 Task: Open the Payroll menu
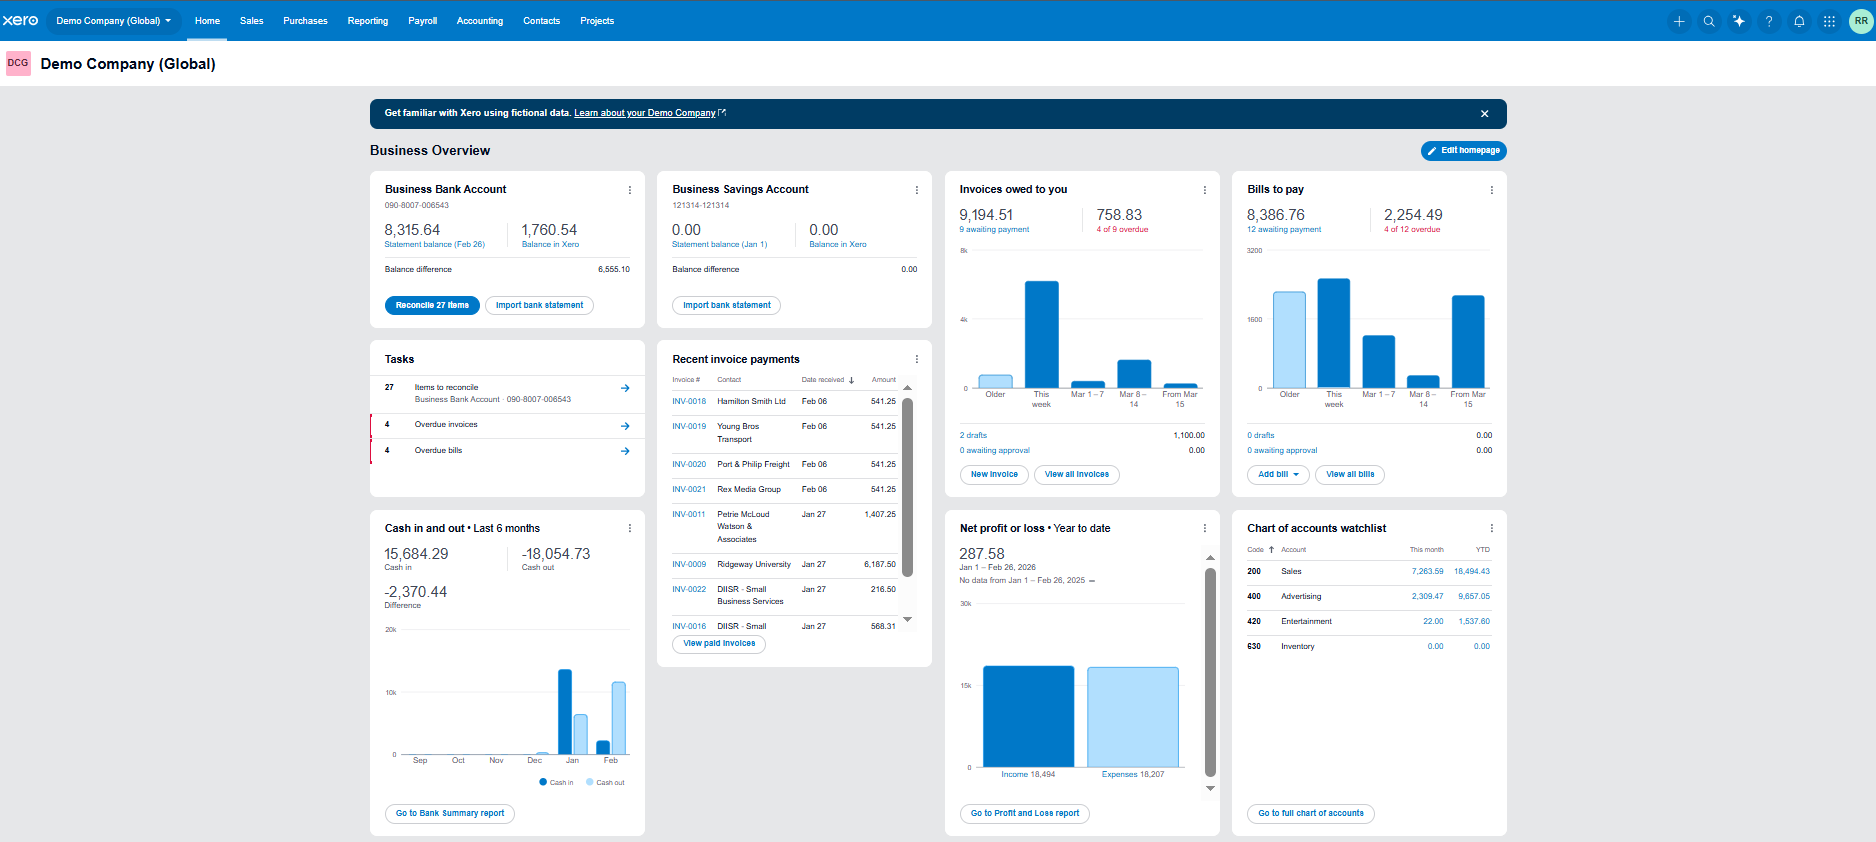click(423, 21)
